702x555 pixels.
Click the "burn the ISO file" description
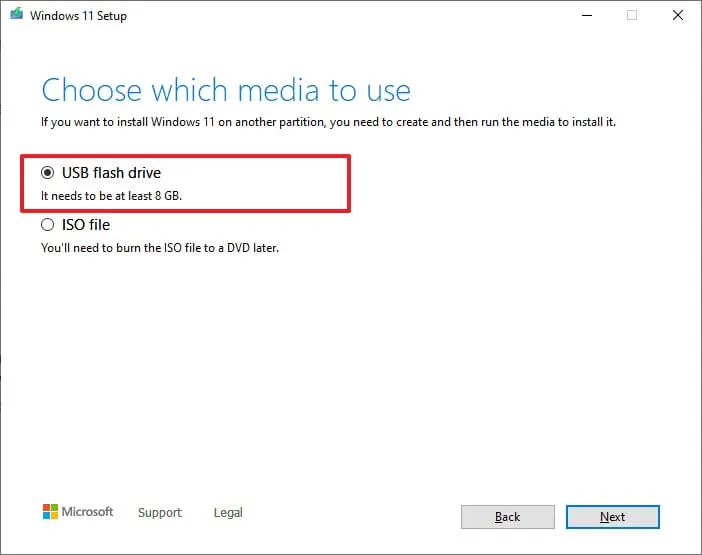160,247
